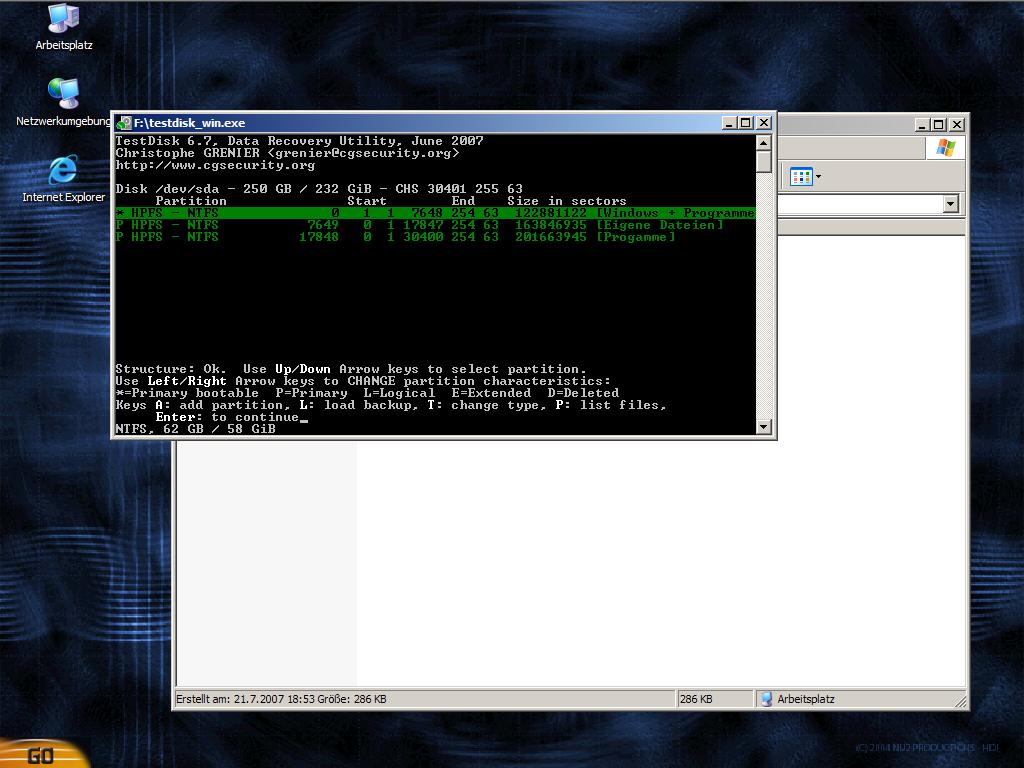Select the Windows + Programme partition row
Viewport: 1024px width, 768px height.
click(x=435, y=213)
